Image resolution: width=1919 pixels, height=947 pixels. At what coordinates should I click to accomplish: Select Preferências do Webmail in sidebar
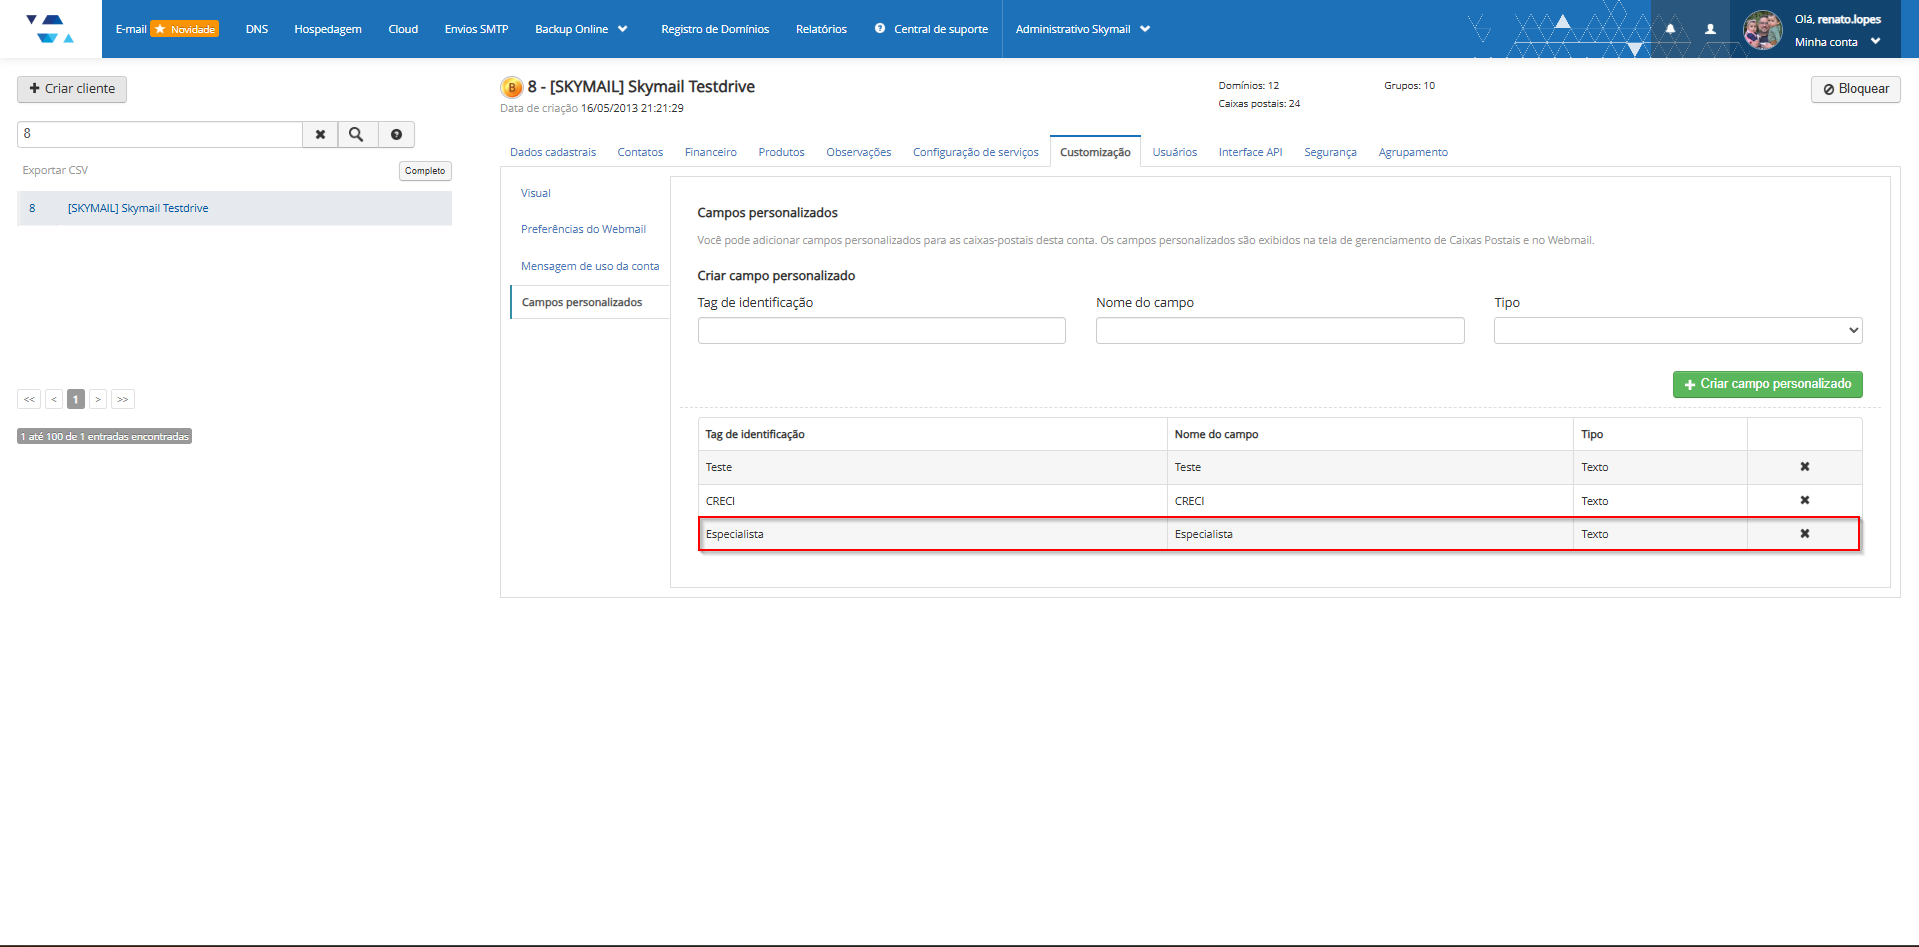[583, 229]
